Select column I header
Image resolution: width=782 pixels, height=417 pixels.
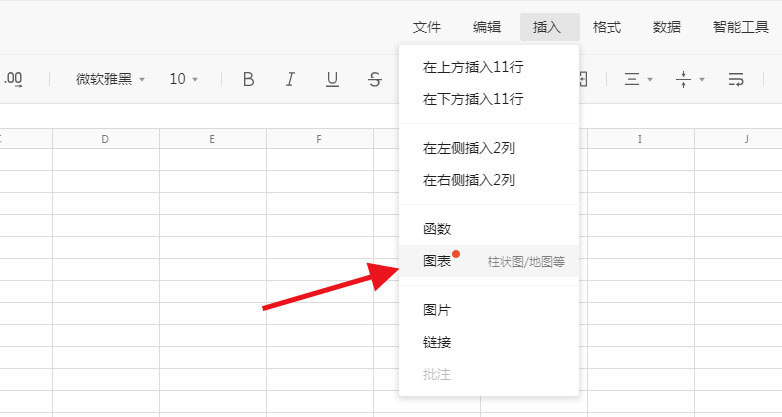[x=641, y=139]
